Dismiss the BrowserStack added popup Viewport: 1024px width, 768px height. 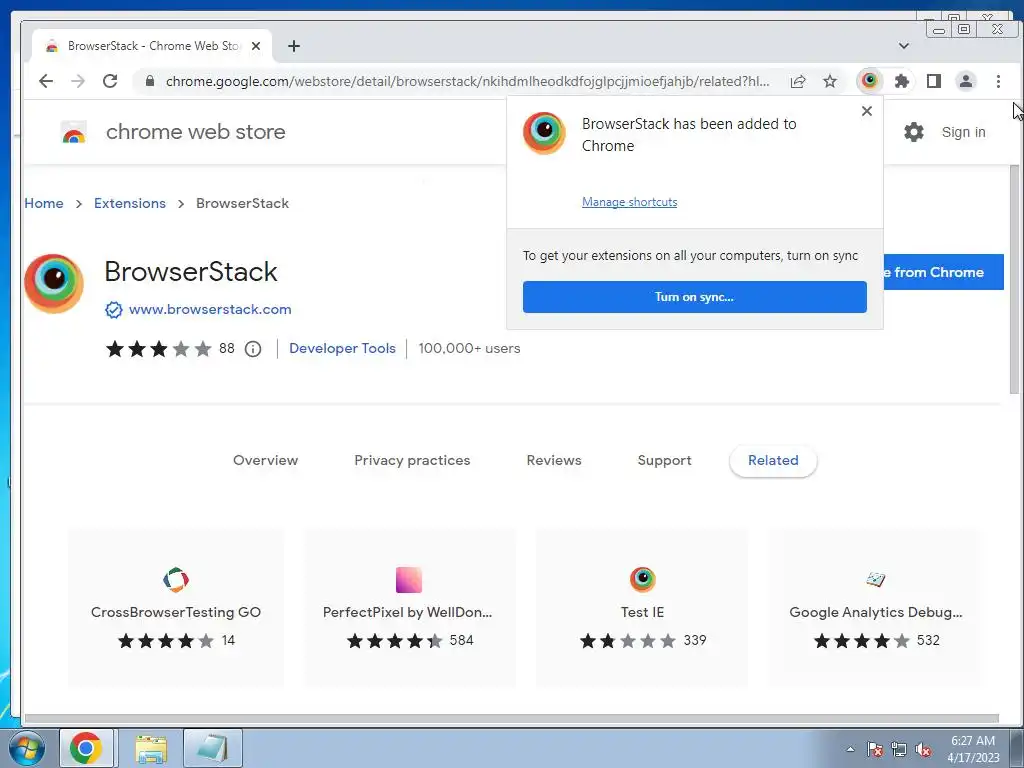pyautogui.click(x=867, y=111)
